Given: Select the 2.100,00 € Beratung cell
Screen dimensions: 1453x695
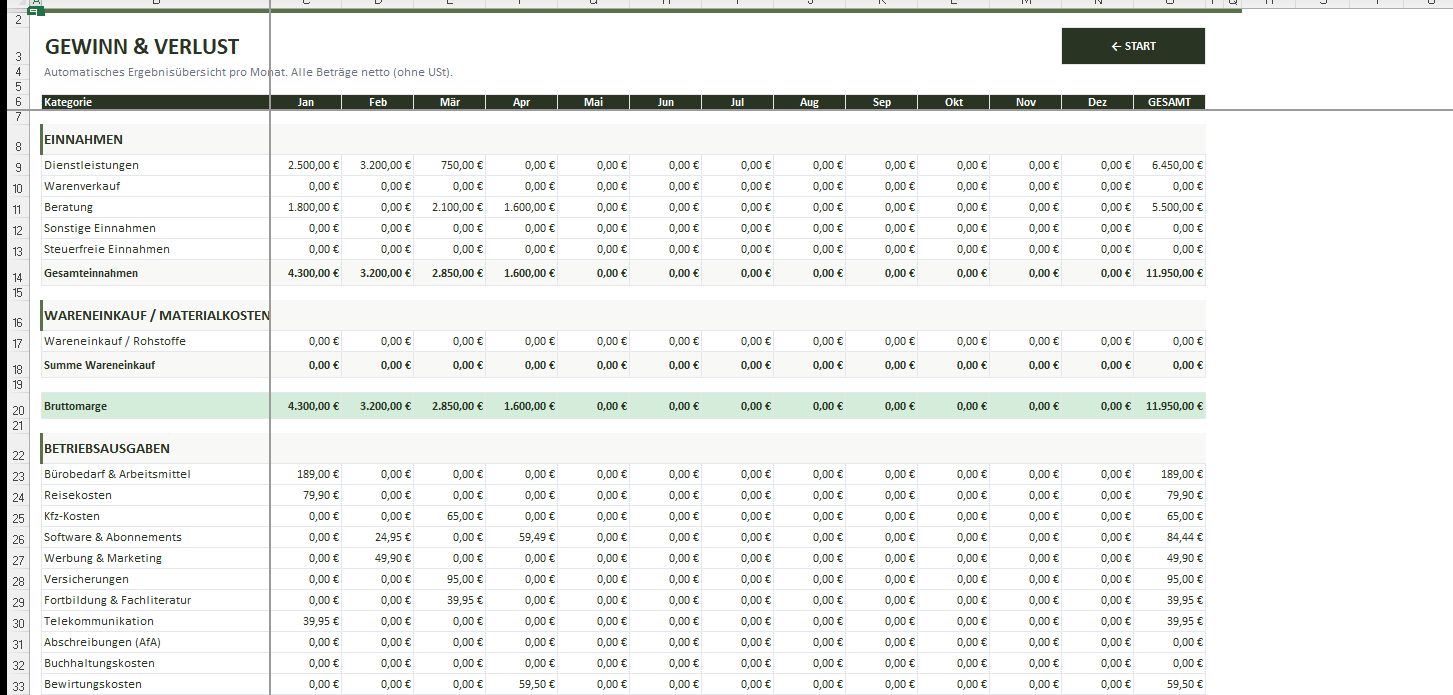Looking at the screenshot, I should (450, 207).
